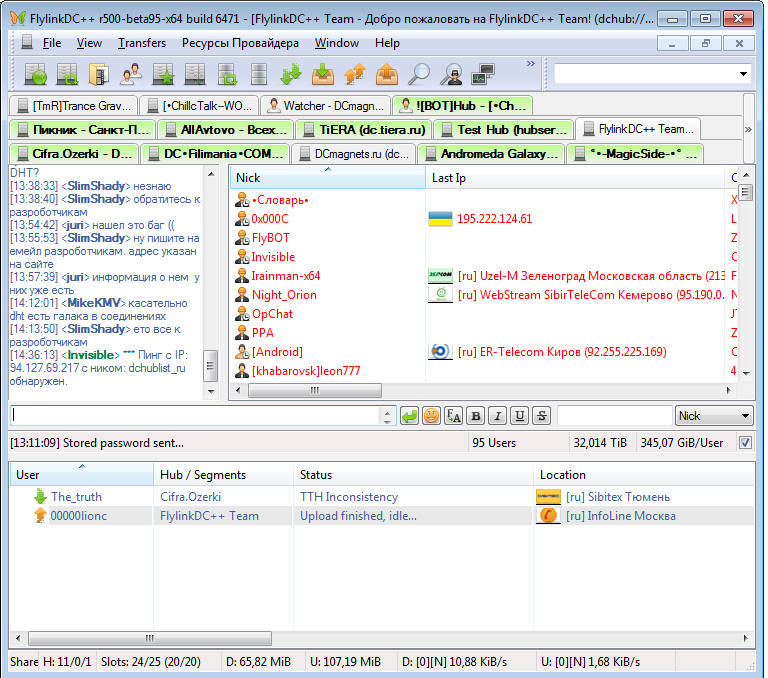
Task: Switch to Andromeda Galaxy tab
Action: point(491,153)
